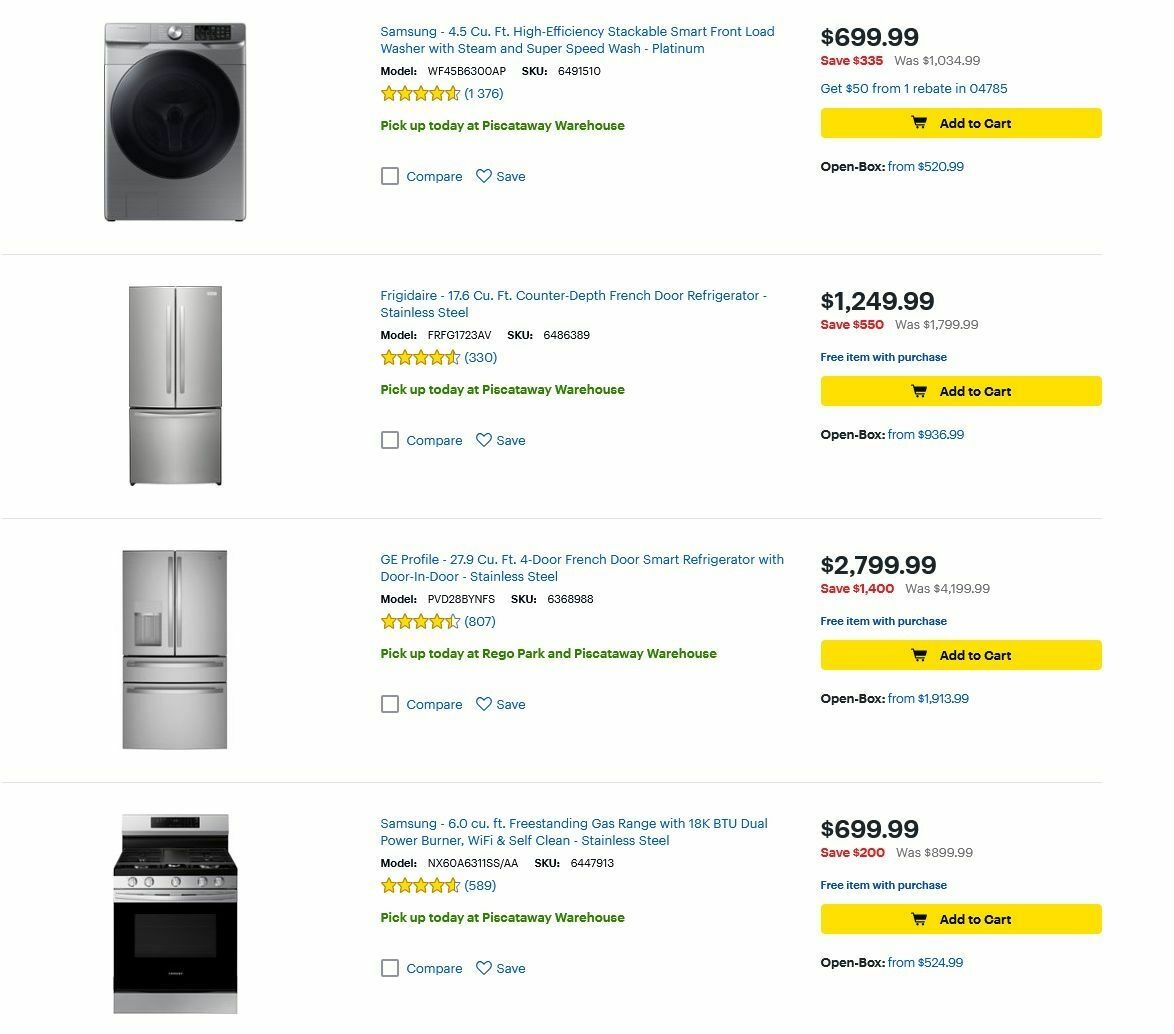
Task: Click the GE Profile refrigerator product image
Action: [175, 649]
